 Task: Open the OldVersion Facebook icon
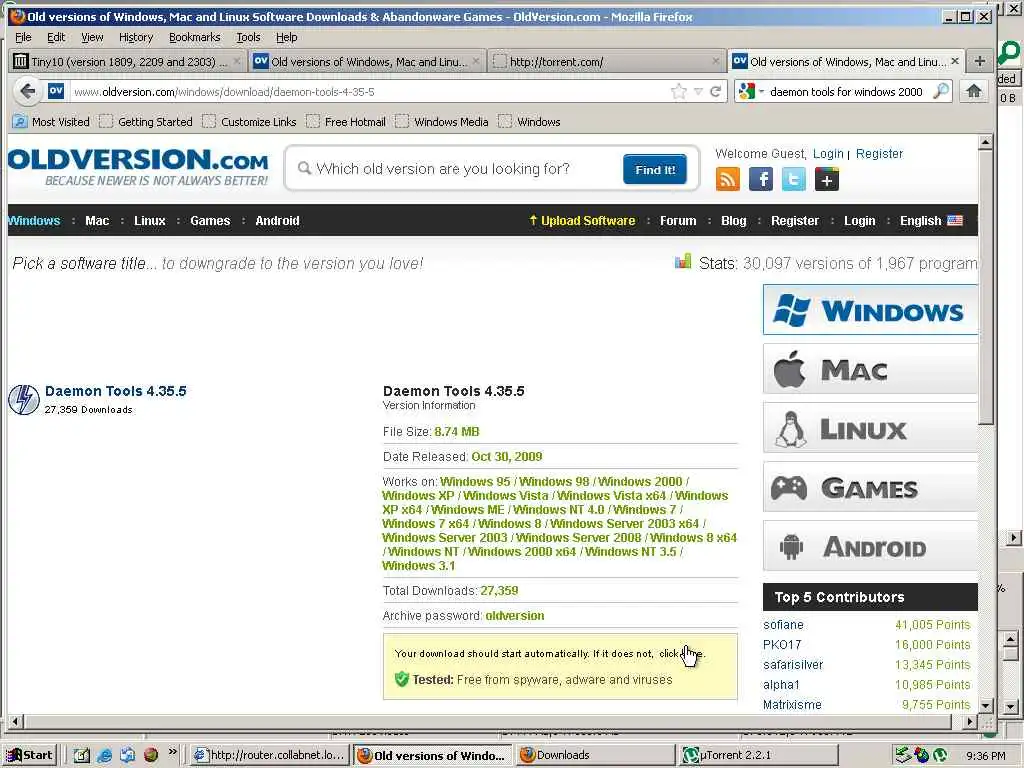pos(761,179)
